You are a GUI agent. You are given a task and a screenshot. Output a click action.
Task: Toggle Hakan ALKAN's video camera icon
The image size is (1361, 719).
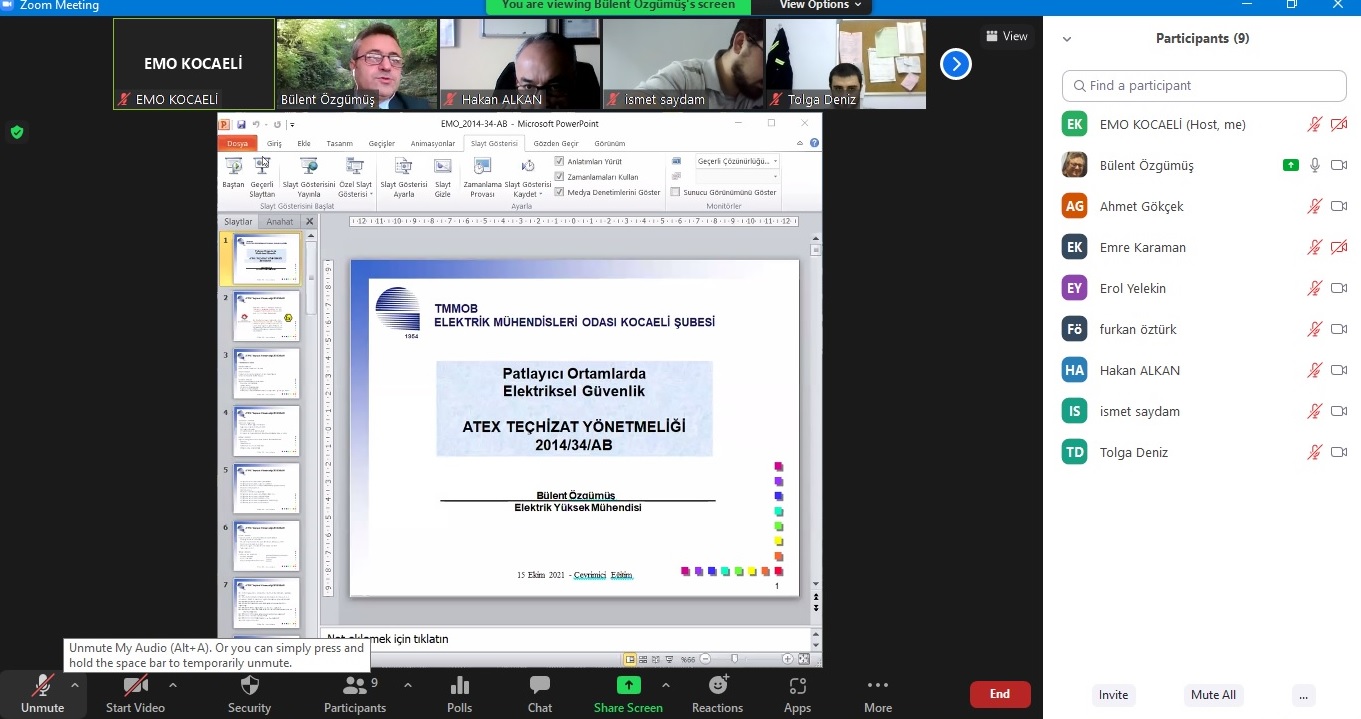click(1339, 370)
